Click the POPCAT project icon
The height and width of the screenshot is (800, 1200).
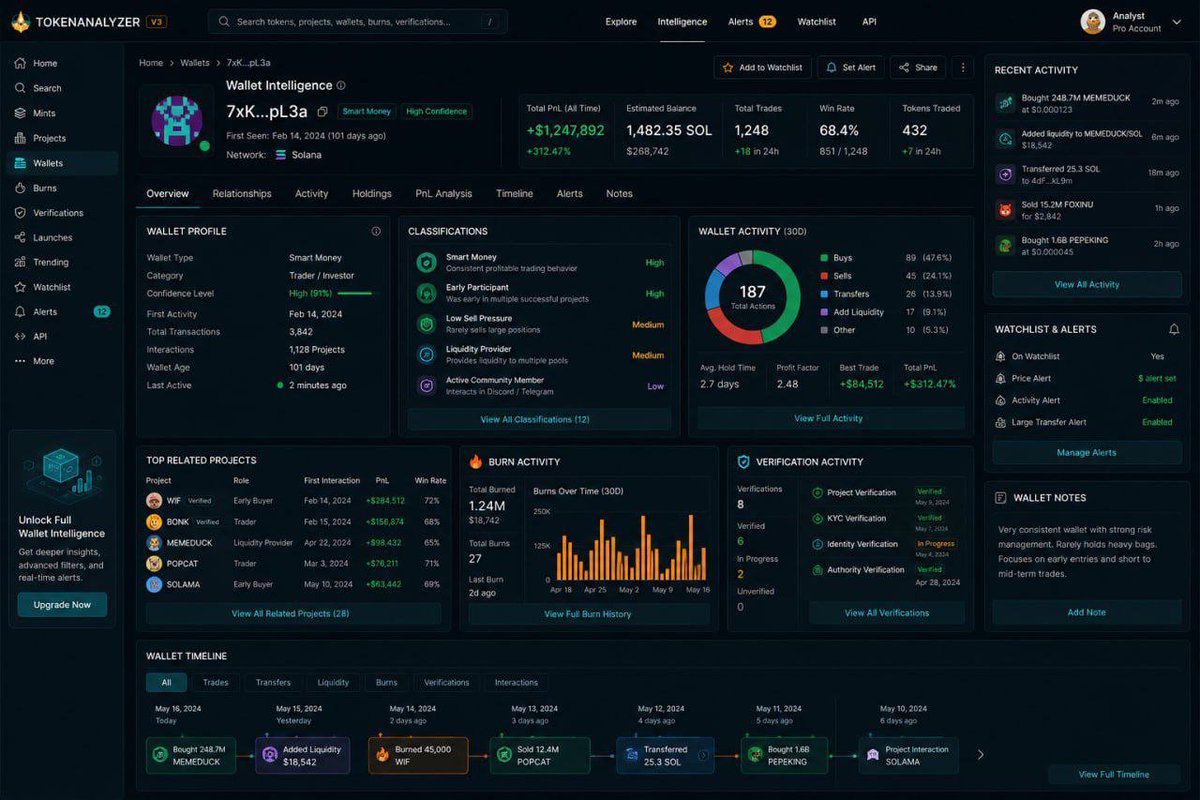pyautogui.click(x=154, y=563)
